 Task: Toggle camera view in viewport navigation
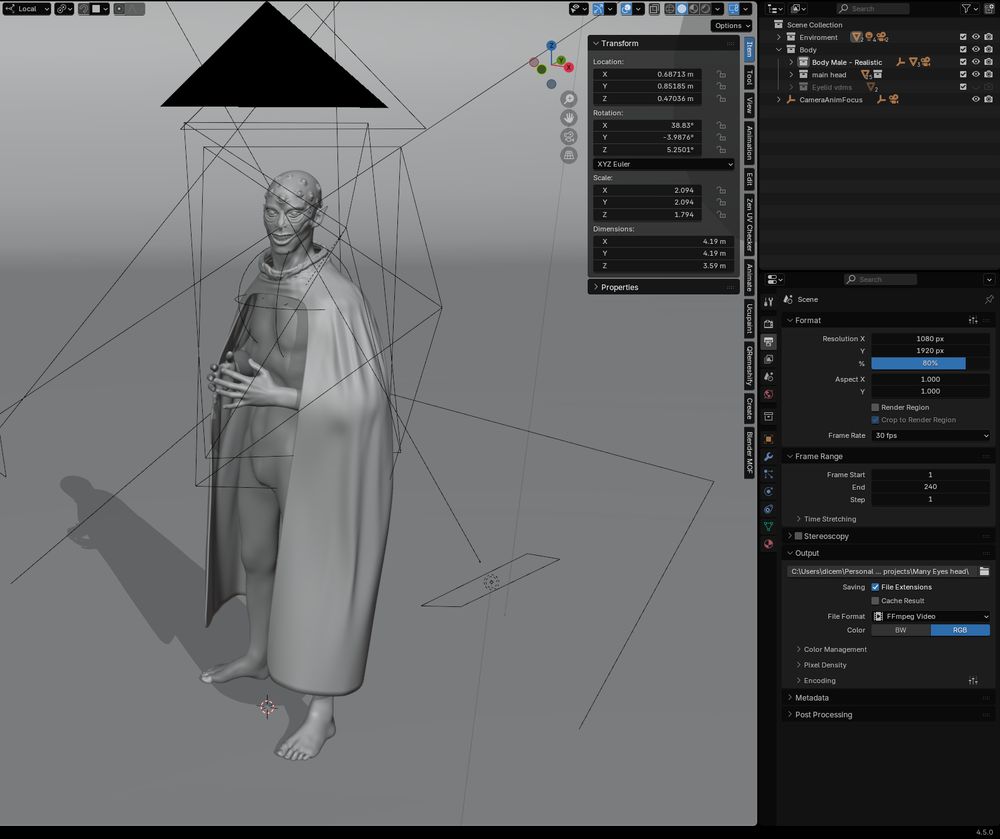(568, 136)
